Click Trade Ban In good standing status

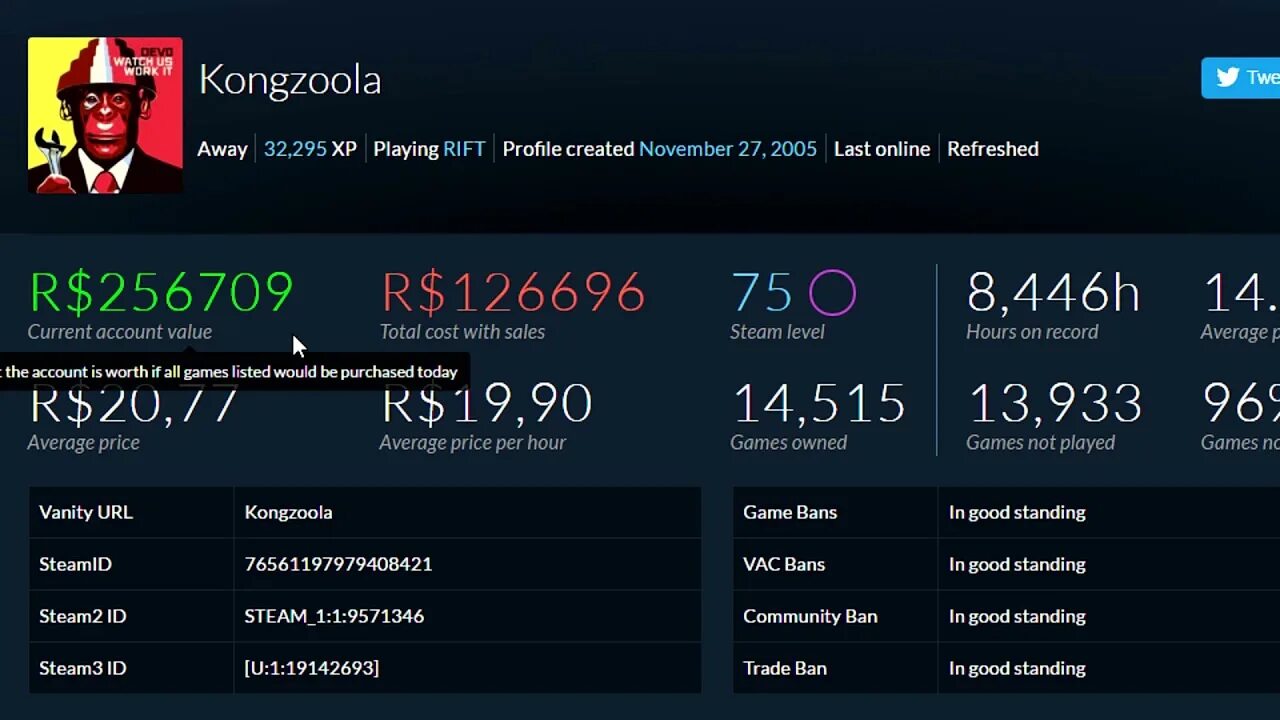1017,668
